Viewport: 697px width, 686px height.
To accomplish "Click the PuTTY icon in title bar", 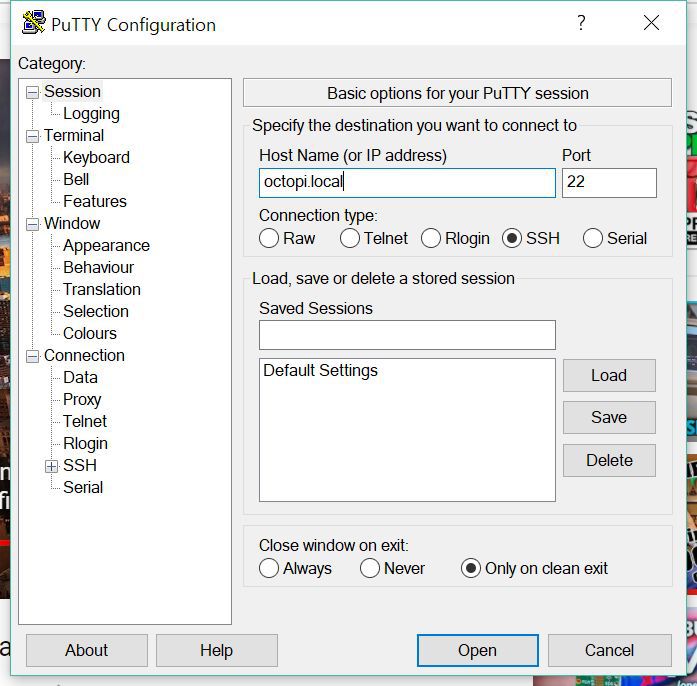I will (x=34, y=22).
